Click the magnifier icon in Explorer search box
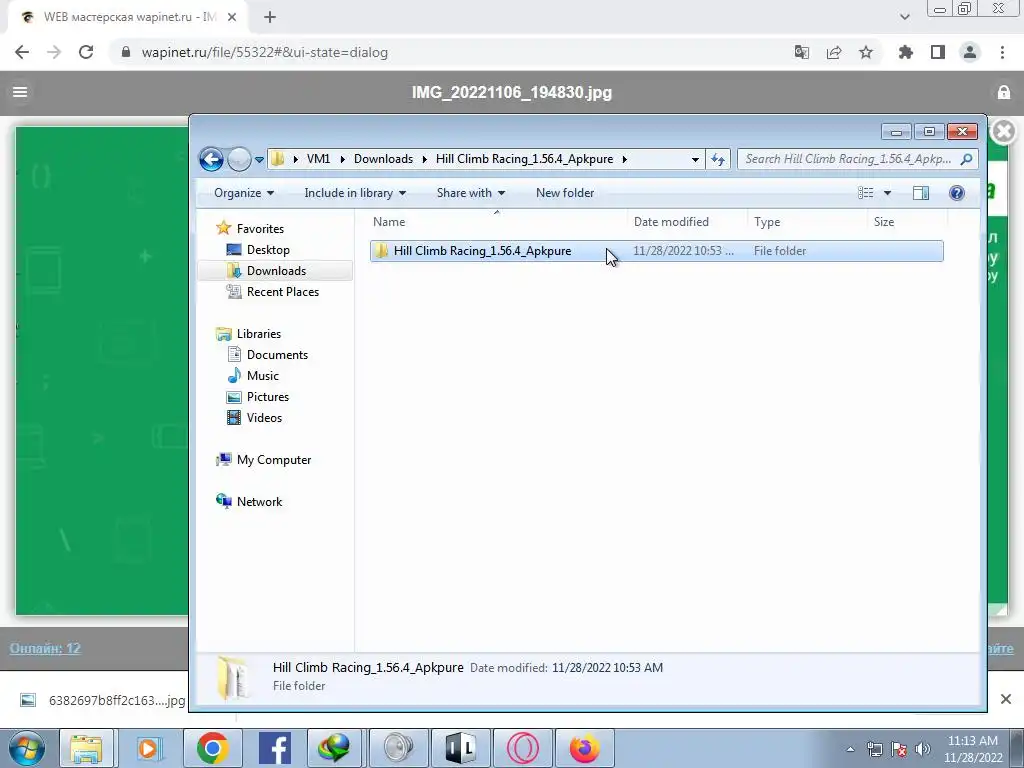Screen dimensions: 1024x768 [967, 159]
